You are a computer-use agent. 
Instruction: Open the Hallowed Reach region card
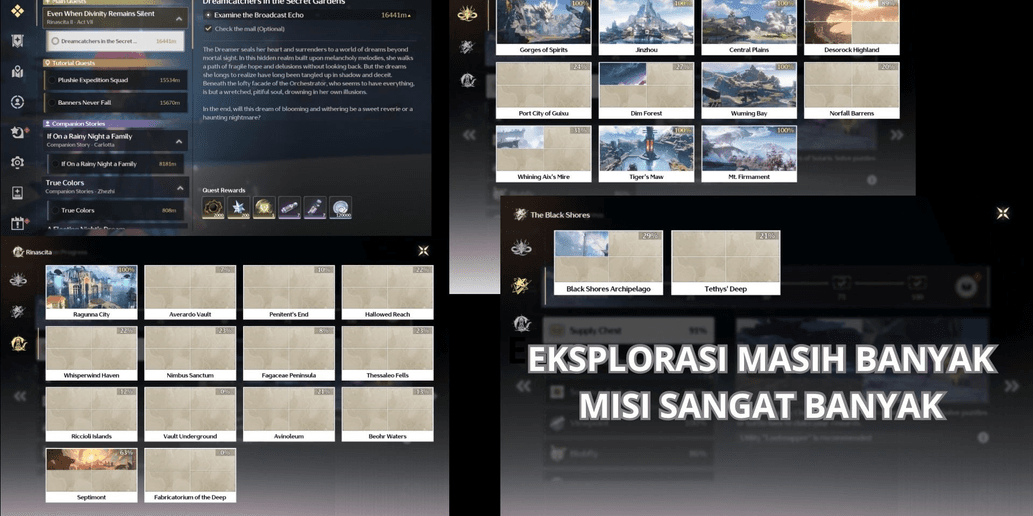coord(387,293)
